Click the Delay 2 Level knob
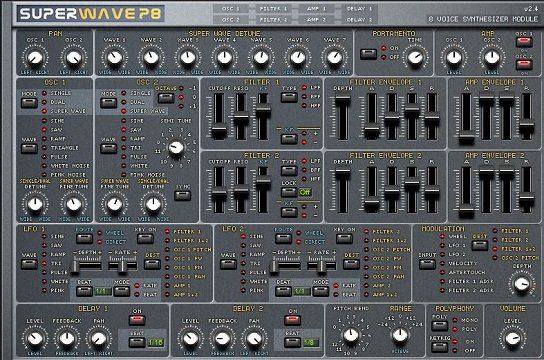The width and height of the screenshot is (544, 360). pos(190,338)
